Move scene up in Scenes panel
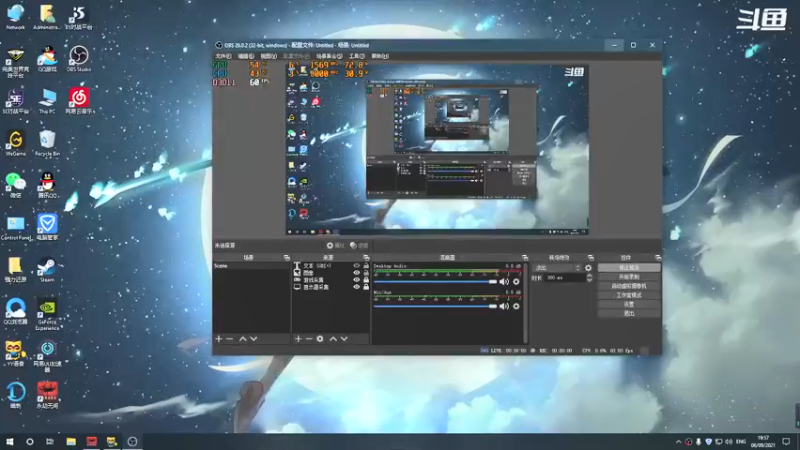This screenshot has width=800, height=450. click(x=243, y=339)
